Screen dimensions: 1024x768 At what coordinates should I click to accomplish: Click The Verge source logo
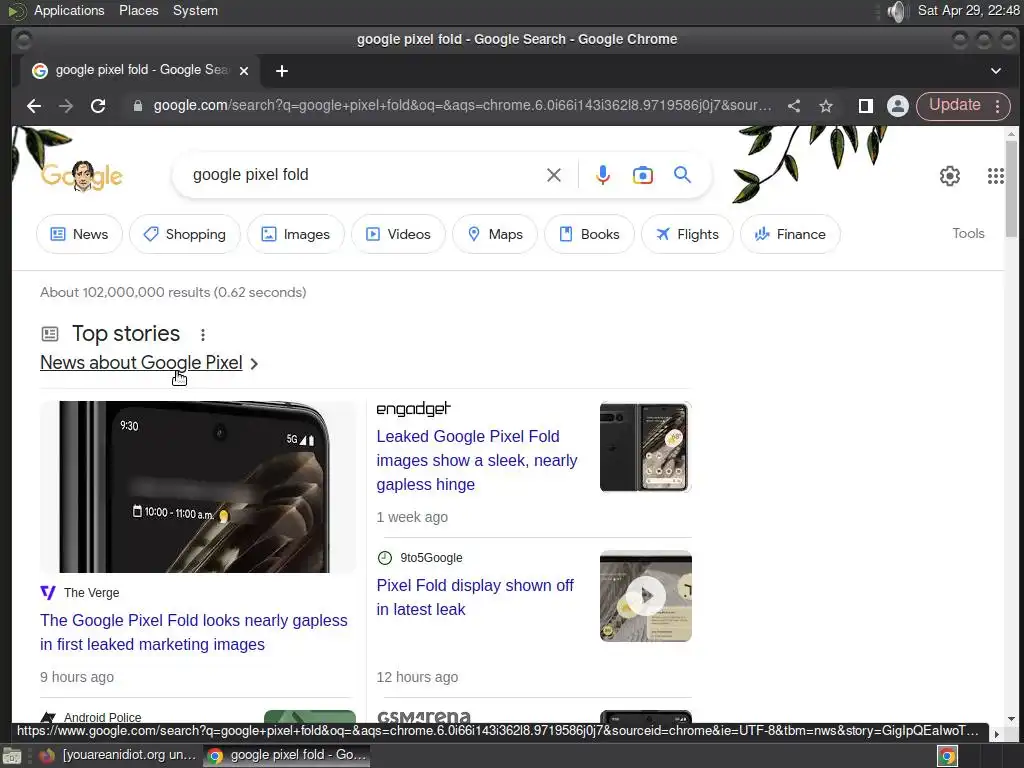[x=48, y=592]
